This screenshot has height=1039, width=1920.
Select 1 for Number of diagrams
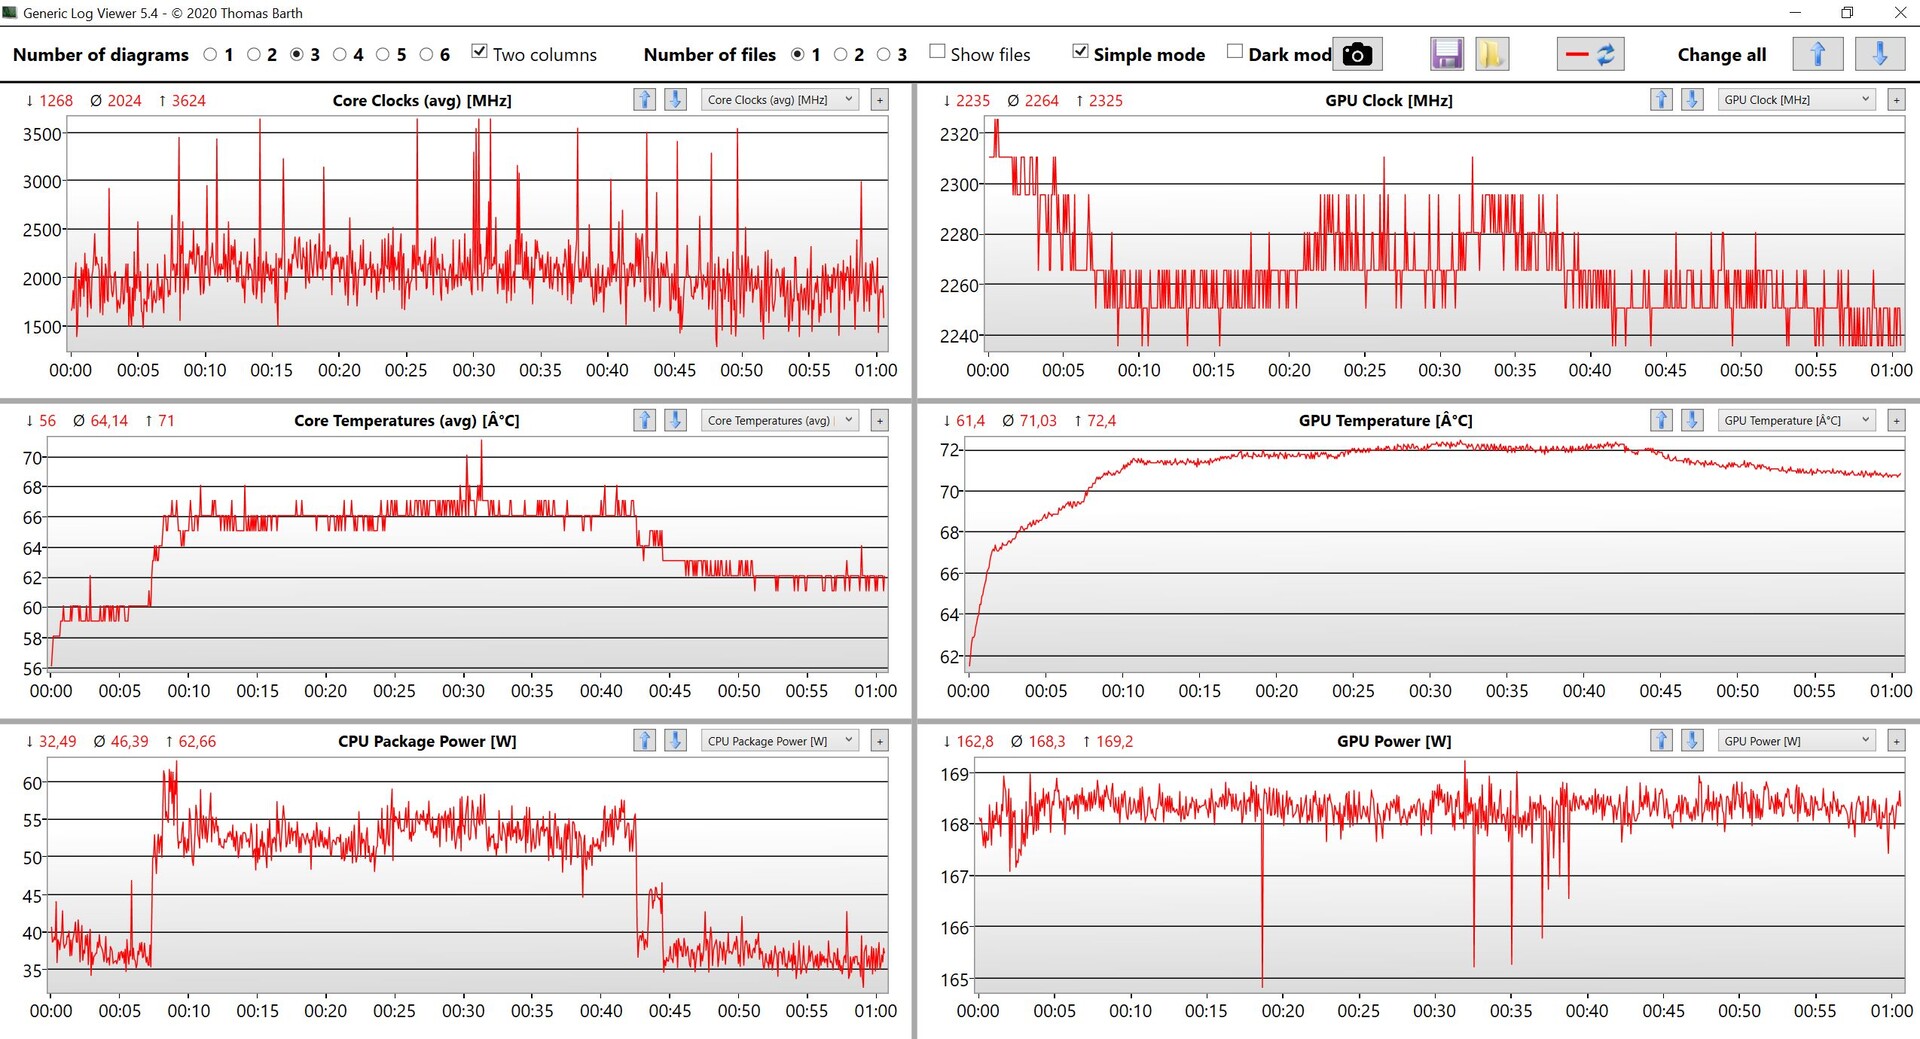coord(210,54)
